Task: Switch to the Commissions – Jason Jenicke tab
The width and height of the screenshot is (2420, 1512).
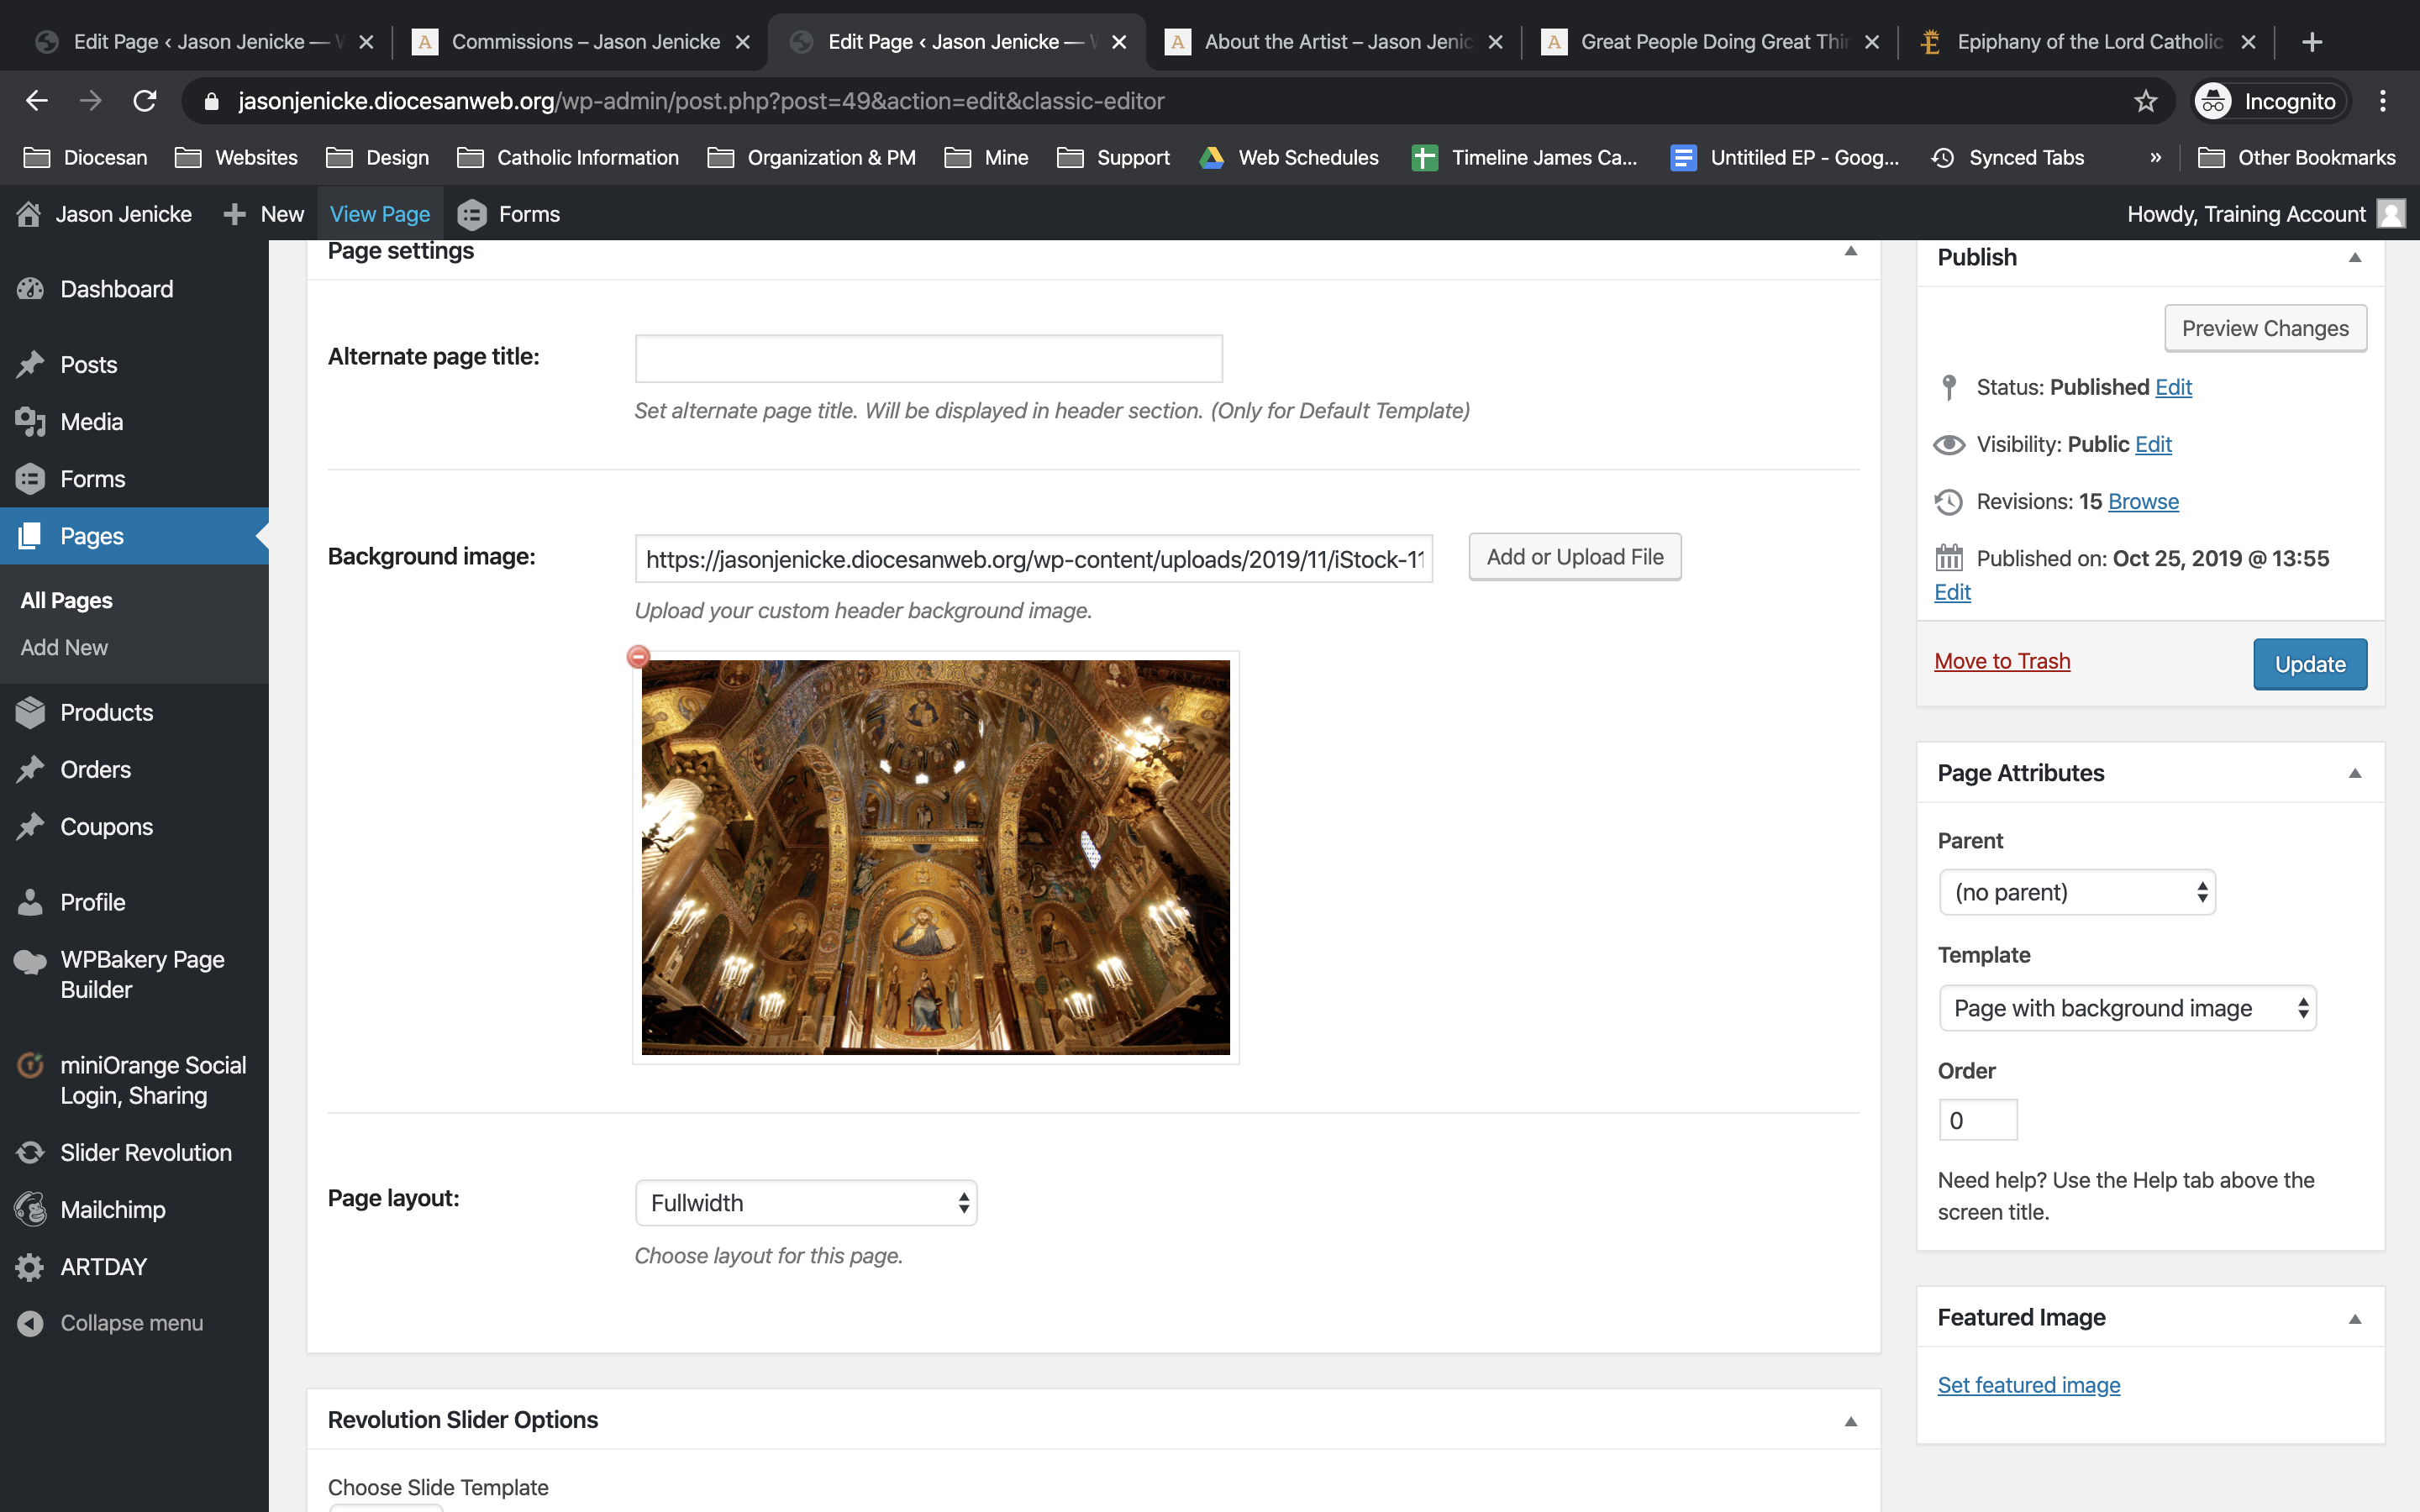Action: coord(585,42)
